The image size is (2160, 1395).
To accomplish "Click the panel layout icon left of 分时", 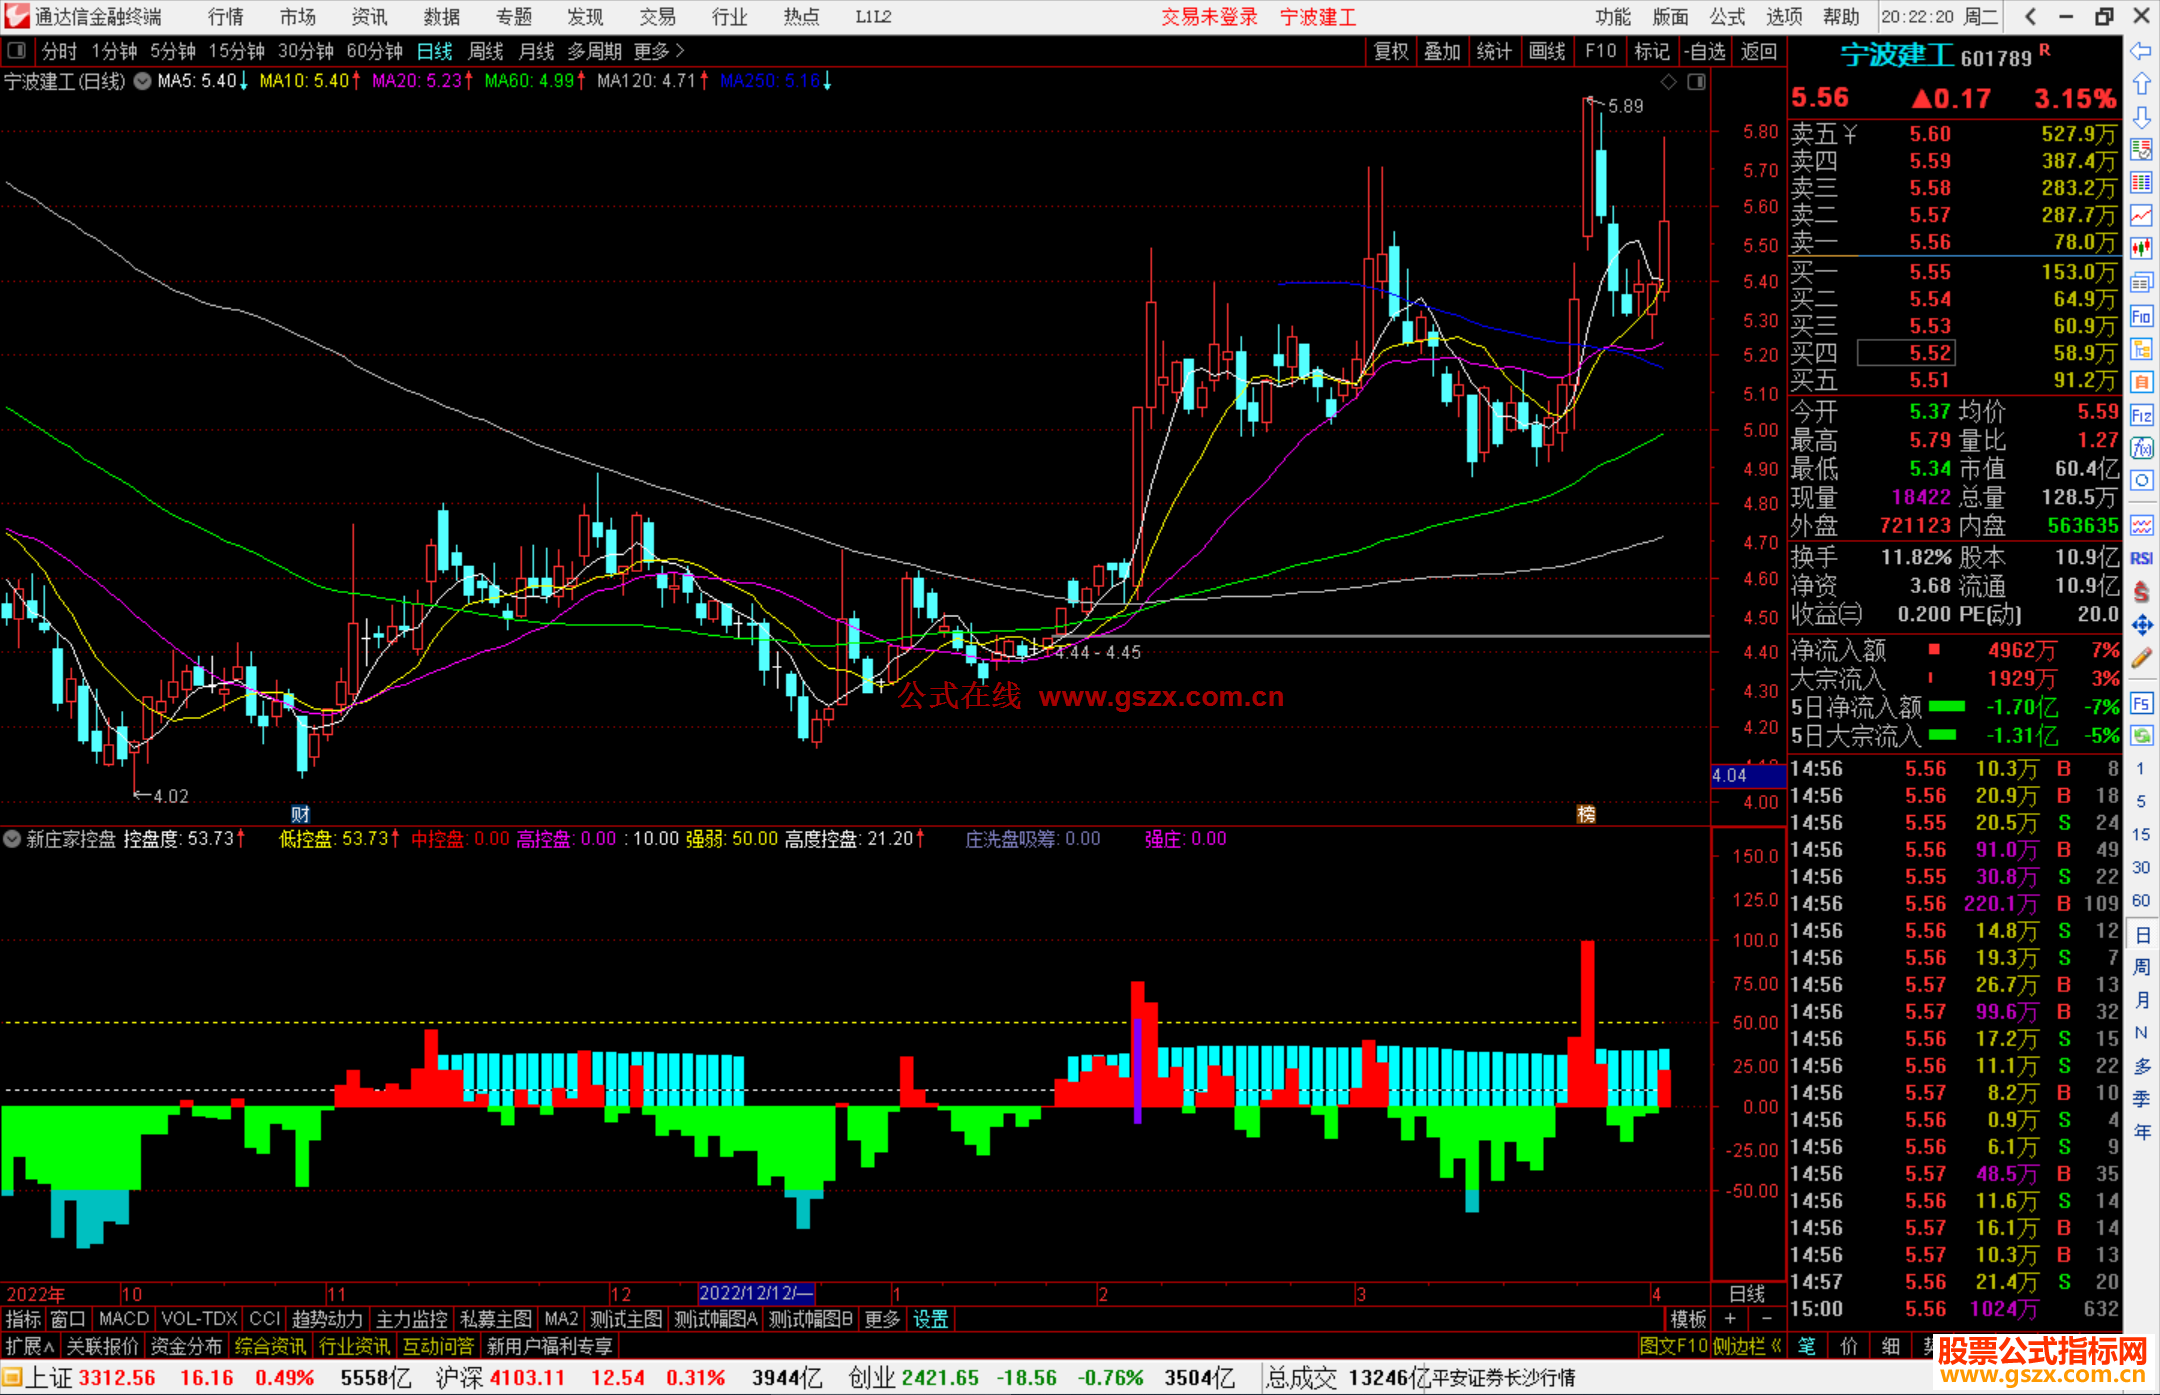I will tap(17, 50).
